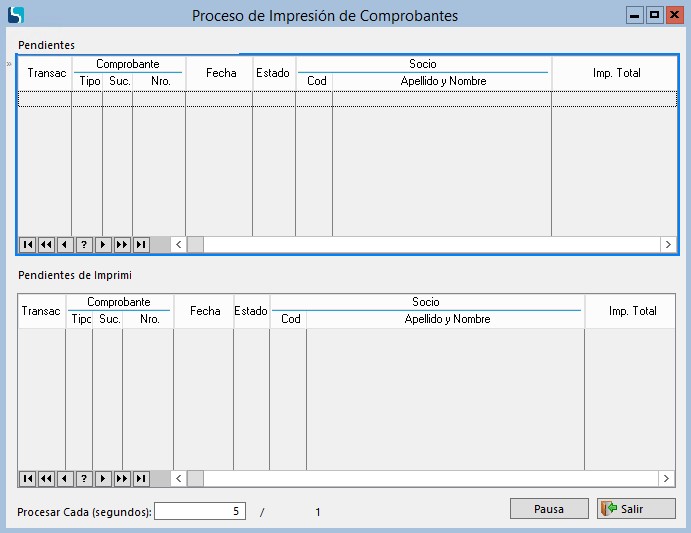The image size is (691, 533).
Task: Maximize the Proceso de Impresión window
Action: tap(654, 15)
